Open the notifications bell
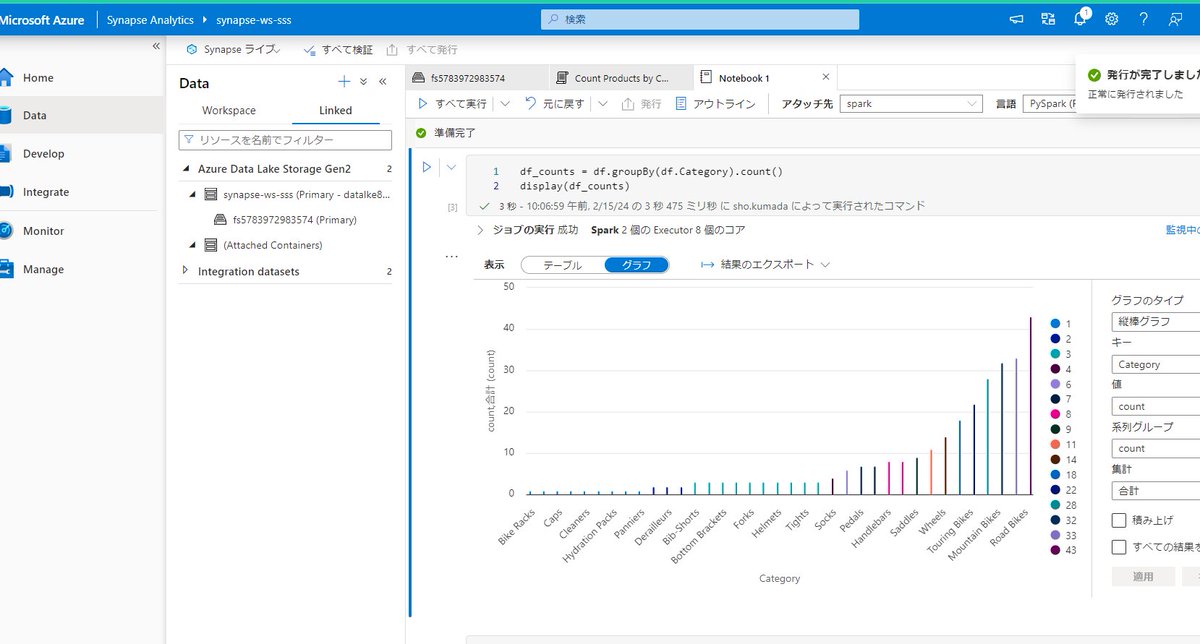 1080,18
